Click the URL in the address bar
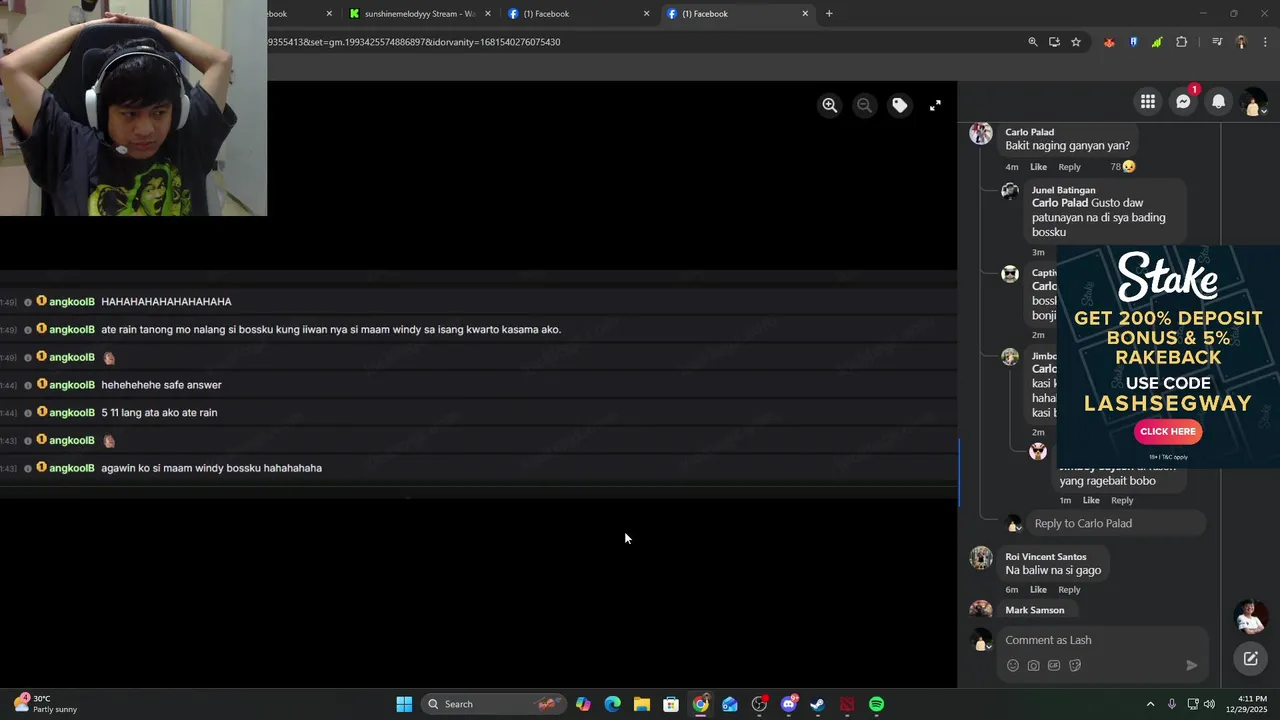This screenshot has width=1280, height=720. point(414,42)
